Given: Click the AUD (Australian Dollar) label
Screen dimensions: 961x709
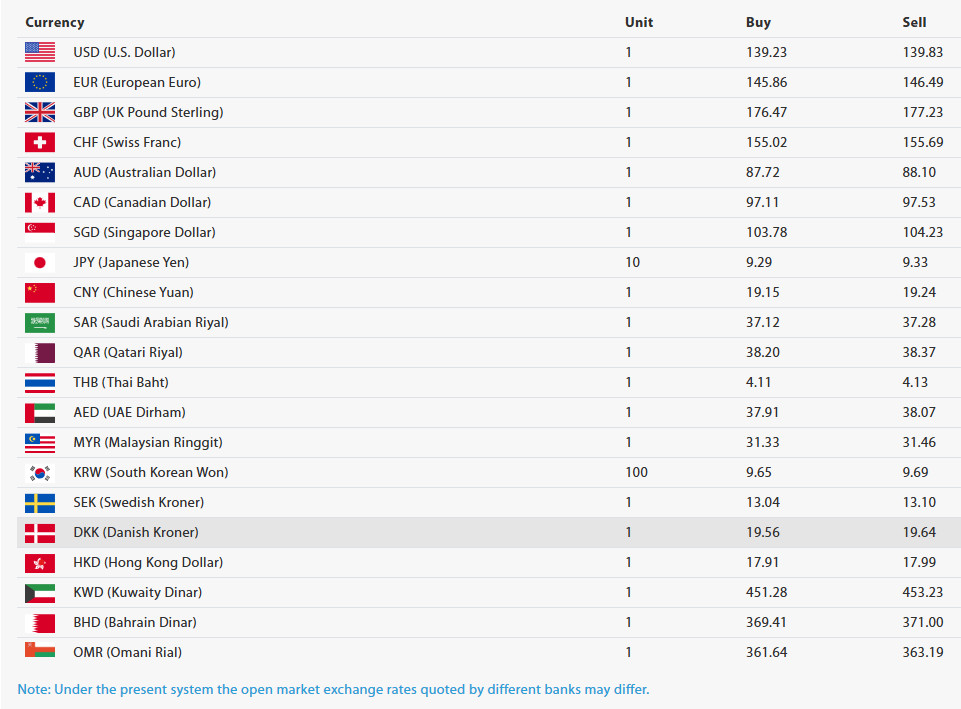Looking at the screenshot, I should click(x=144, y=172).
